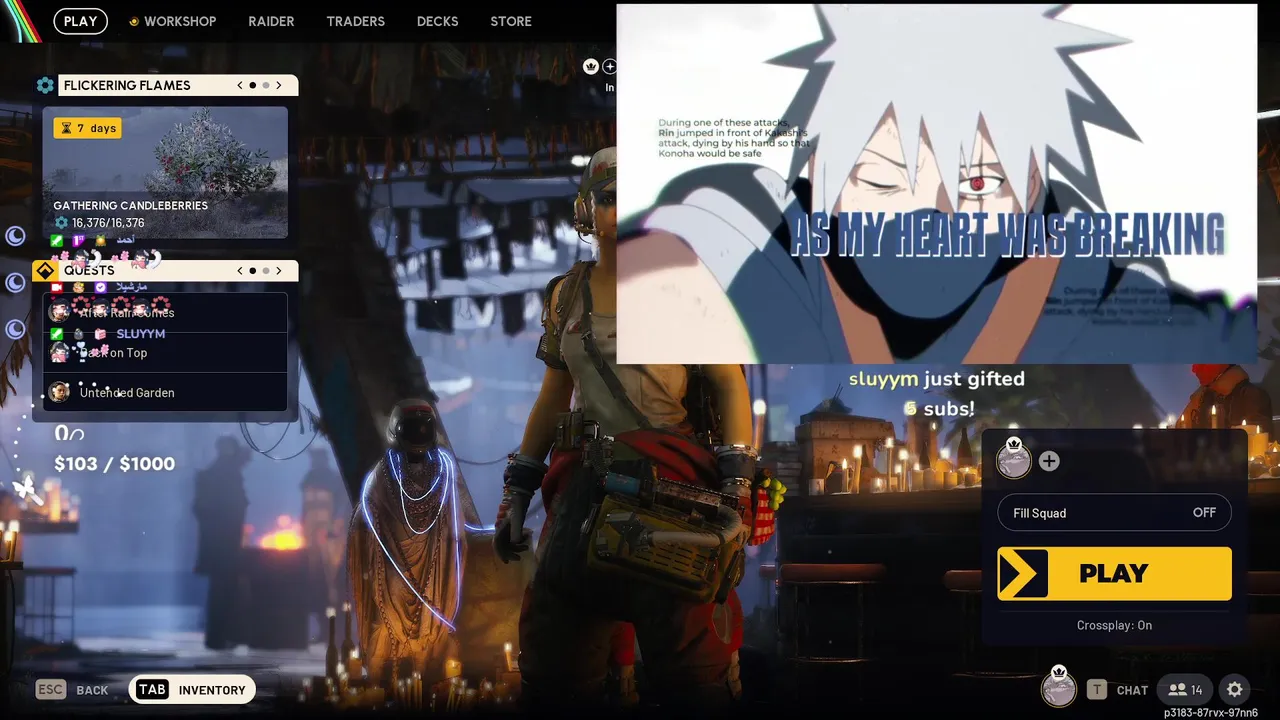1280x720 pixels.
Task: Click the TAB key icon
Action: [x=152, y=689]
